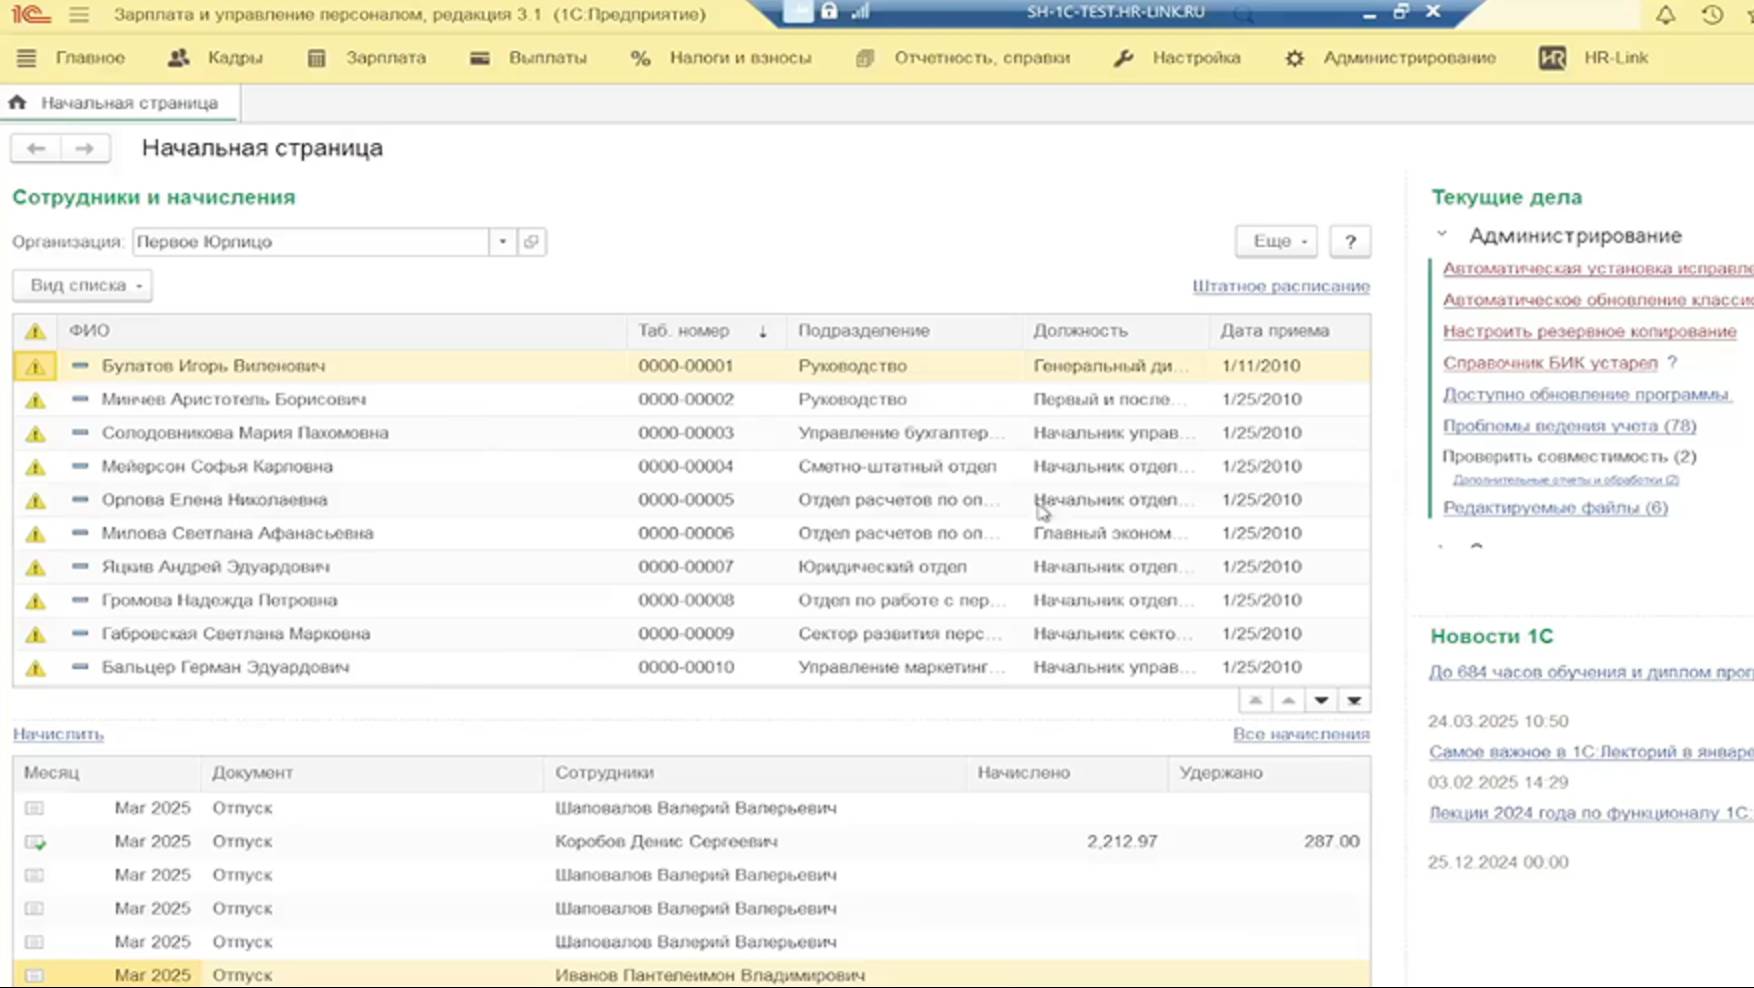Jump to the last row of employees list
The width and height of the screenshot is (1754, 988).
[1354, 700]
